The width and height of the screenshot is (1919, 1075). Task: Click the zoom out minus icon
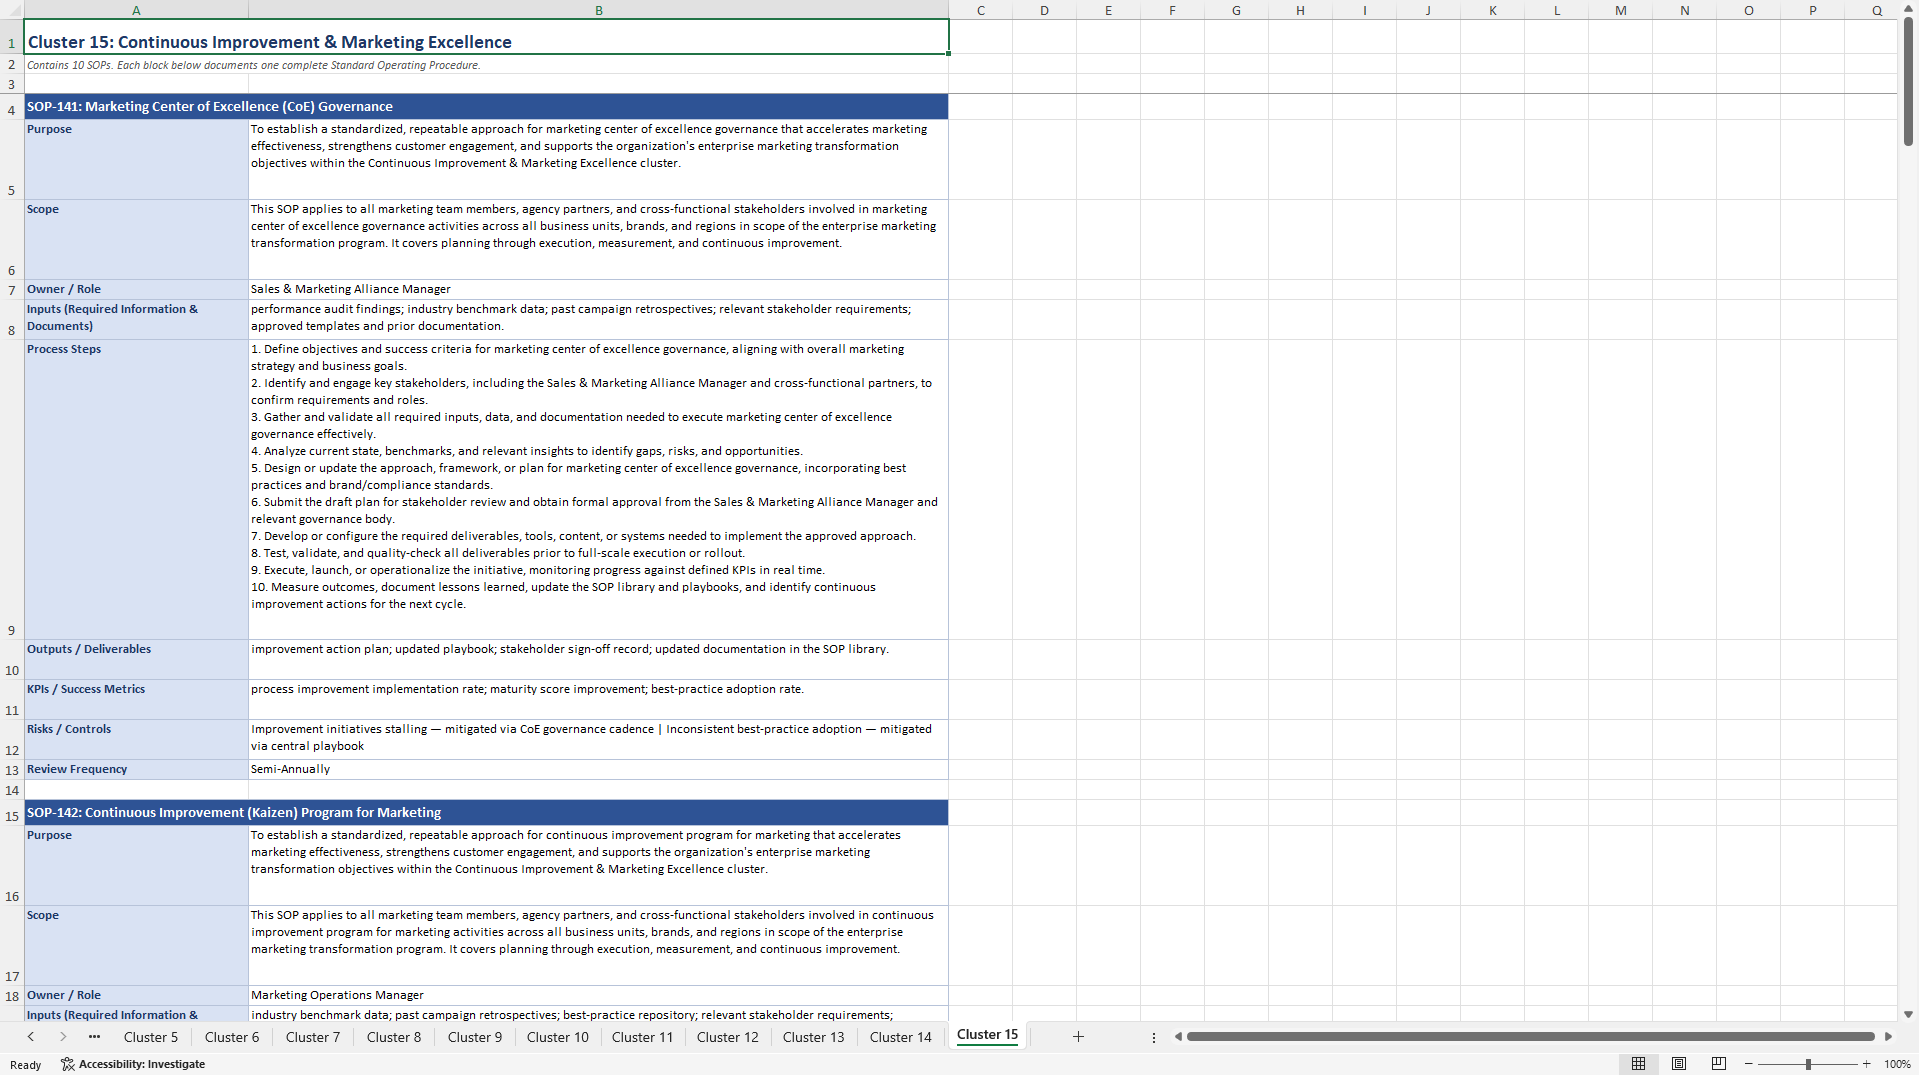[x=1749, y=1064]
